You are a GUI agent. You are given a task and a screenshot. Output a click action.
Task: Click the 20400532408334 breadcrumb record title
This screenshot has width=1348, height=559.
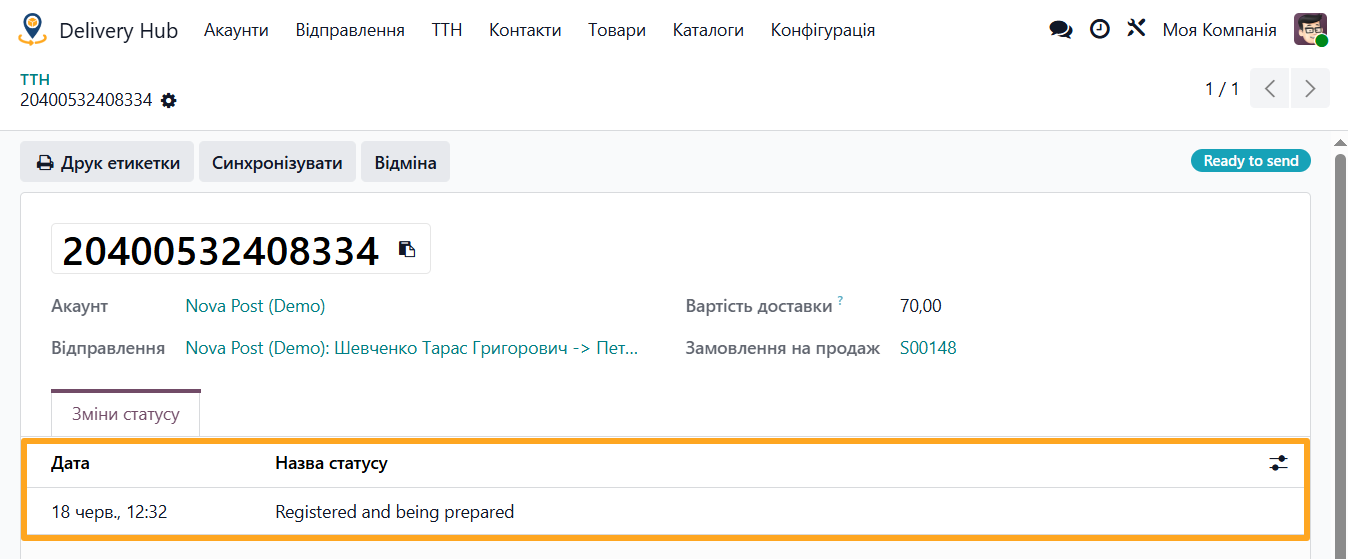[x=86, y=100]
